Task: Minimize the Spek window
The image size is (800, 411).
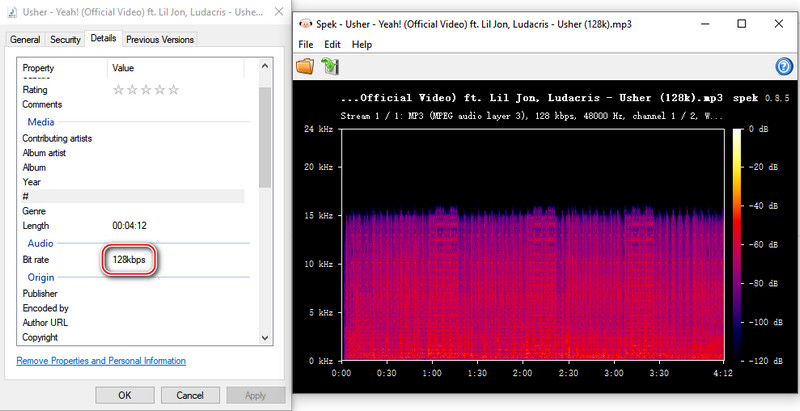Action: [706, 23]
